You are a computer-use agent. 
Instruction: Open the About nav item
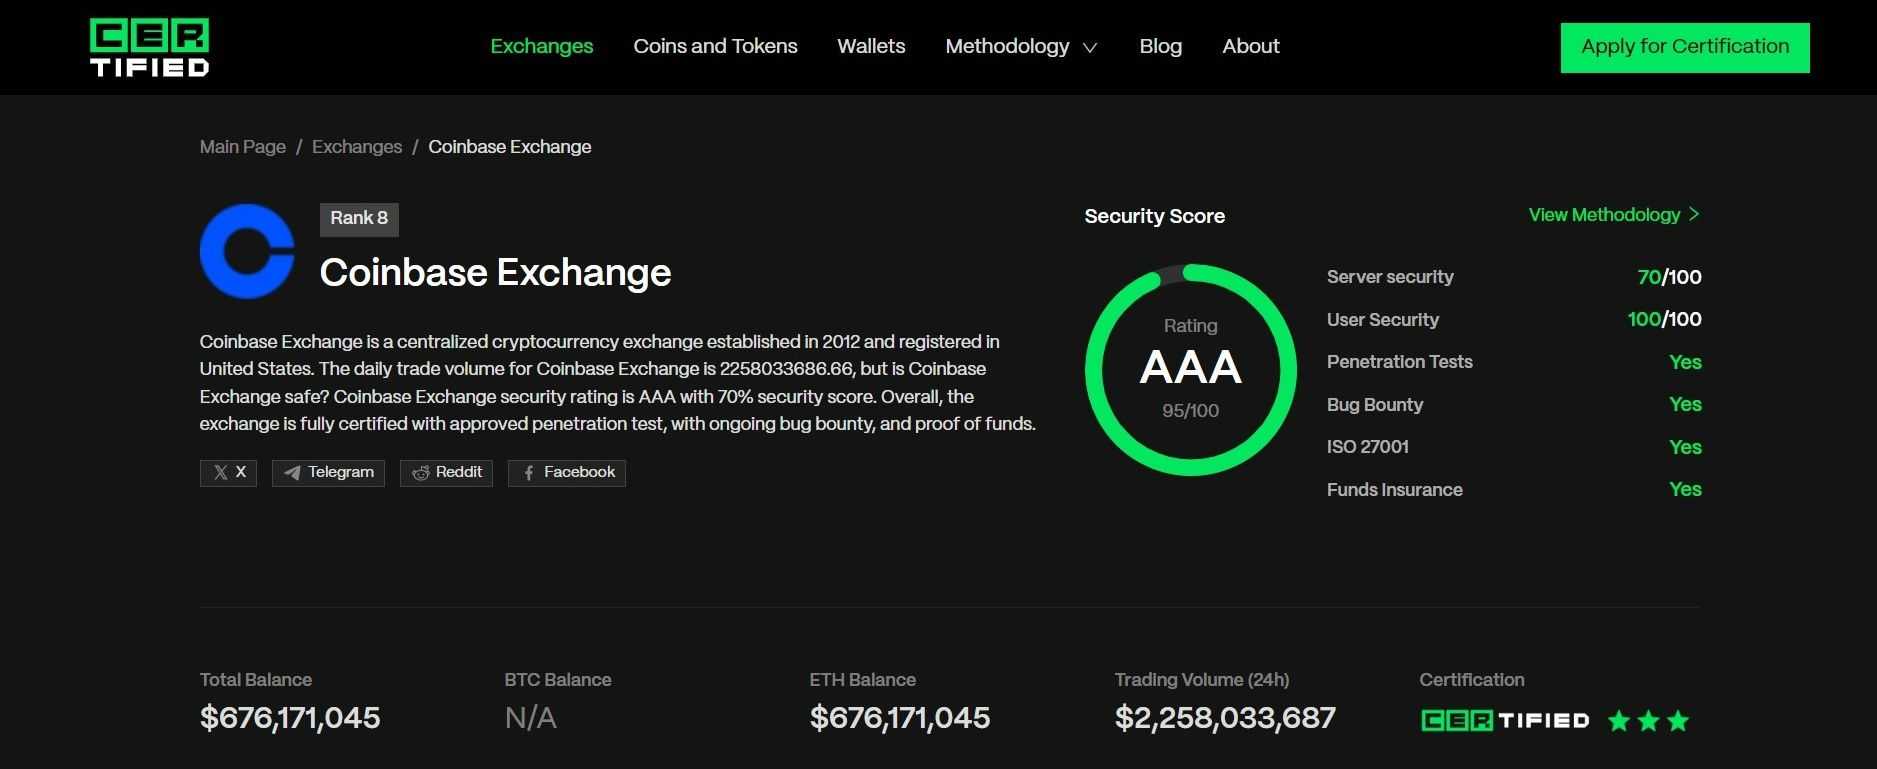(x=1251, y=47)
